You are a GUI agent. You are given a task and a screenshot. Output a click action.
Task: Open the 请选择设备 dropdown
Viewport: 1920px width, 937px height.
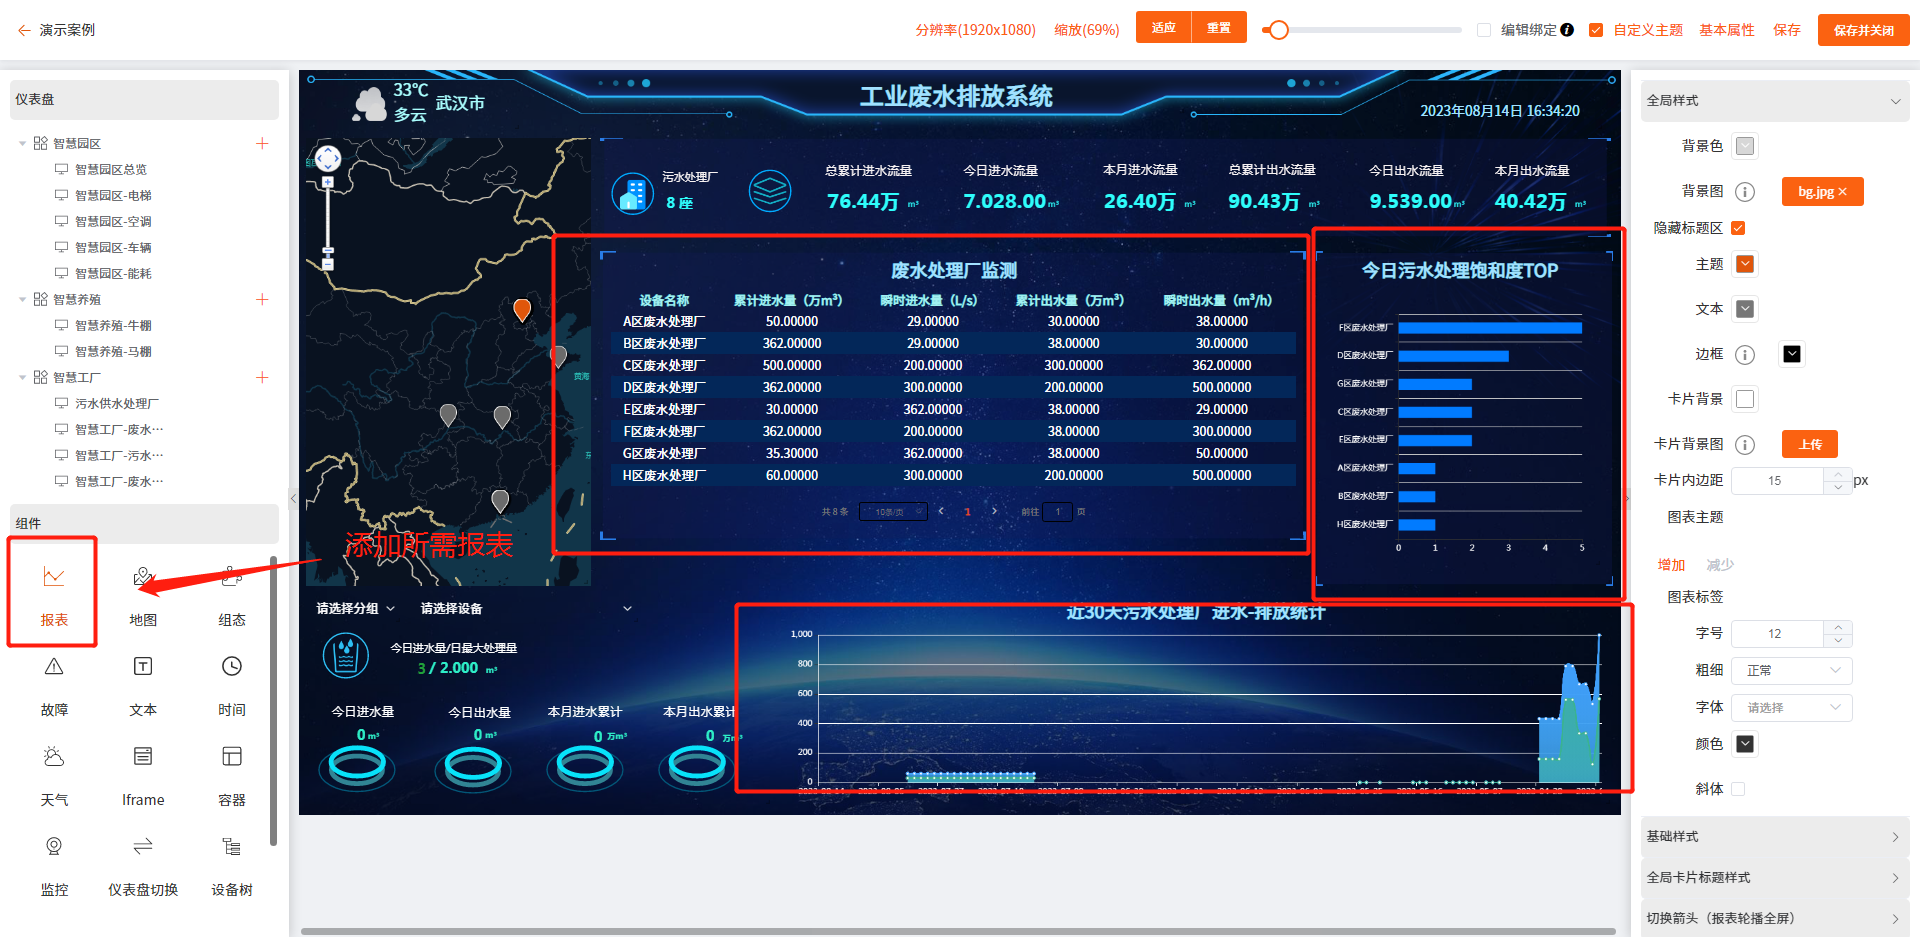[x=526, y=608]
